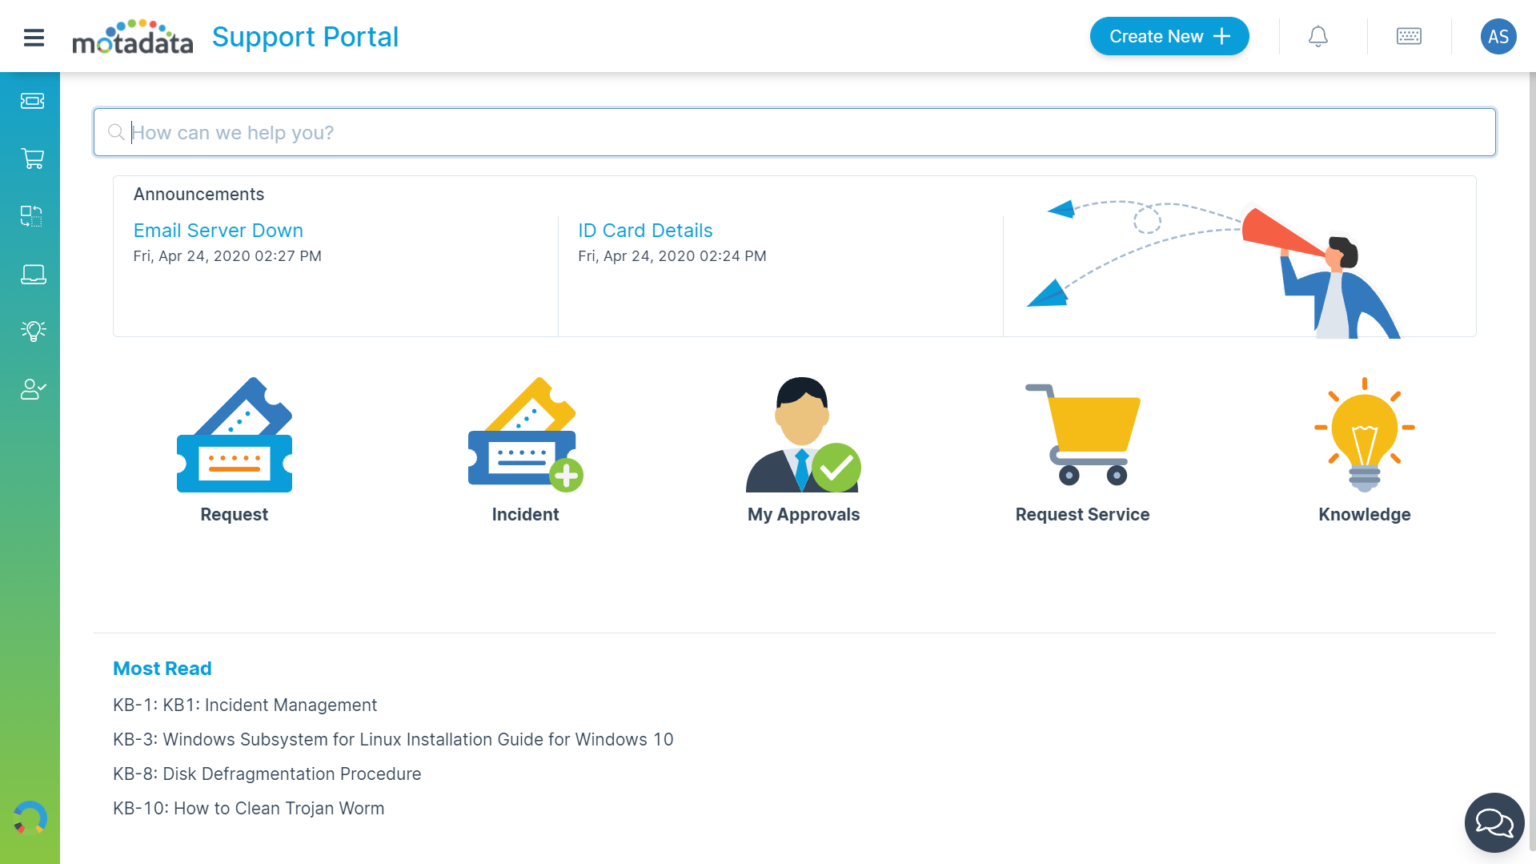Open the Request Service cart tile

(x=1082, y=450)
